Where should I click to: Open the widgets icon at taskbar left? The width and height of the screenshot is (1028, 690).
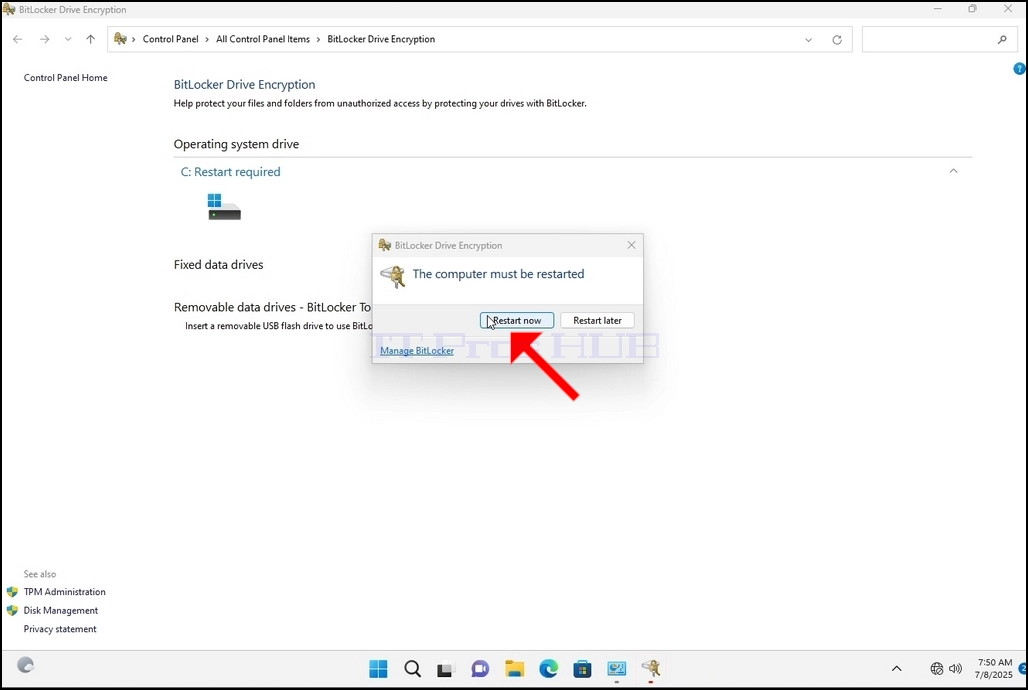tap(26, 665)
